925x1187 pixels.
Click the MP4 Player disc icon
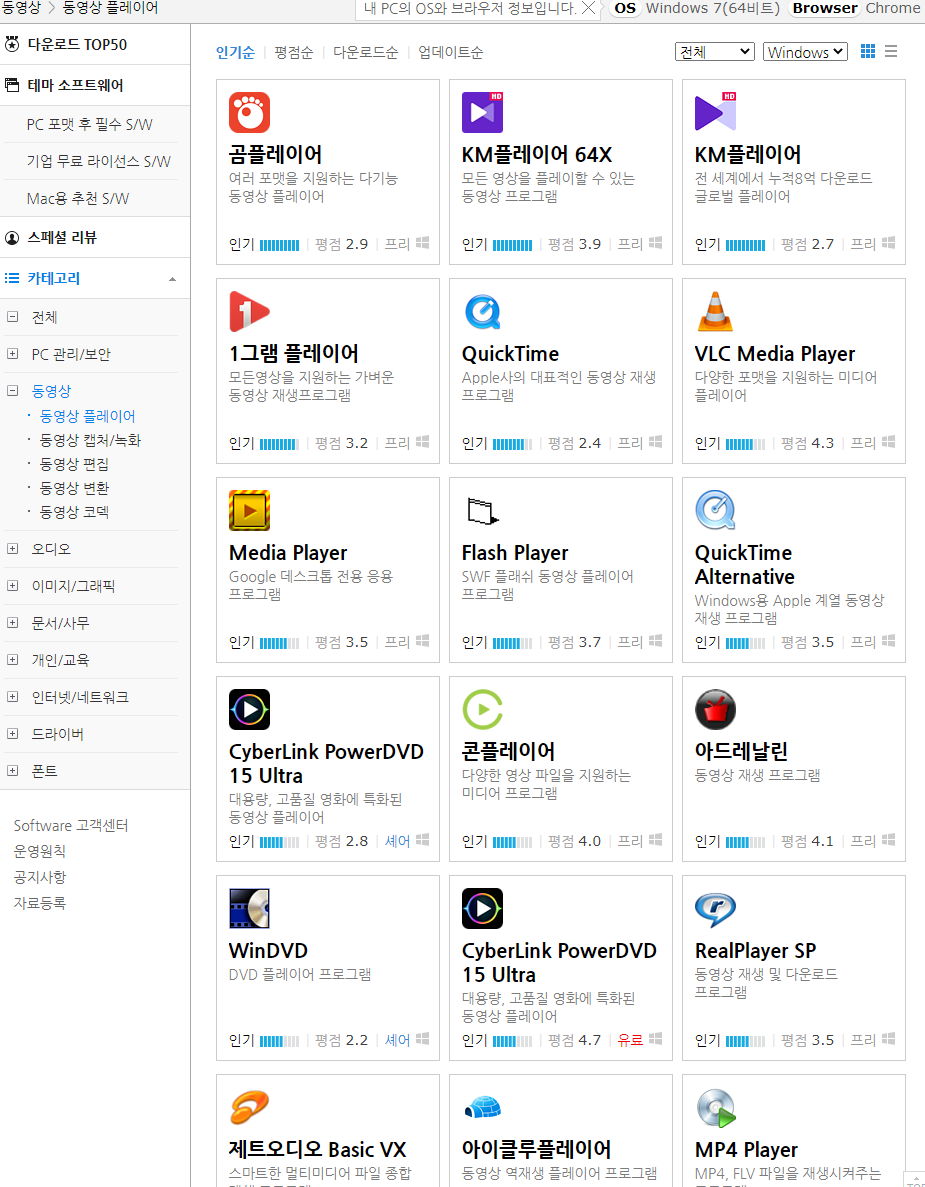tap(715, 1108)
